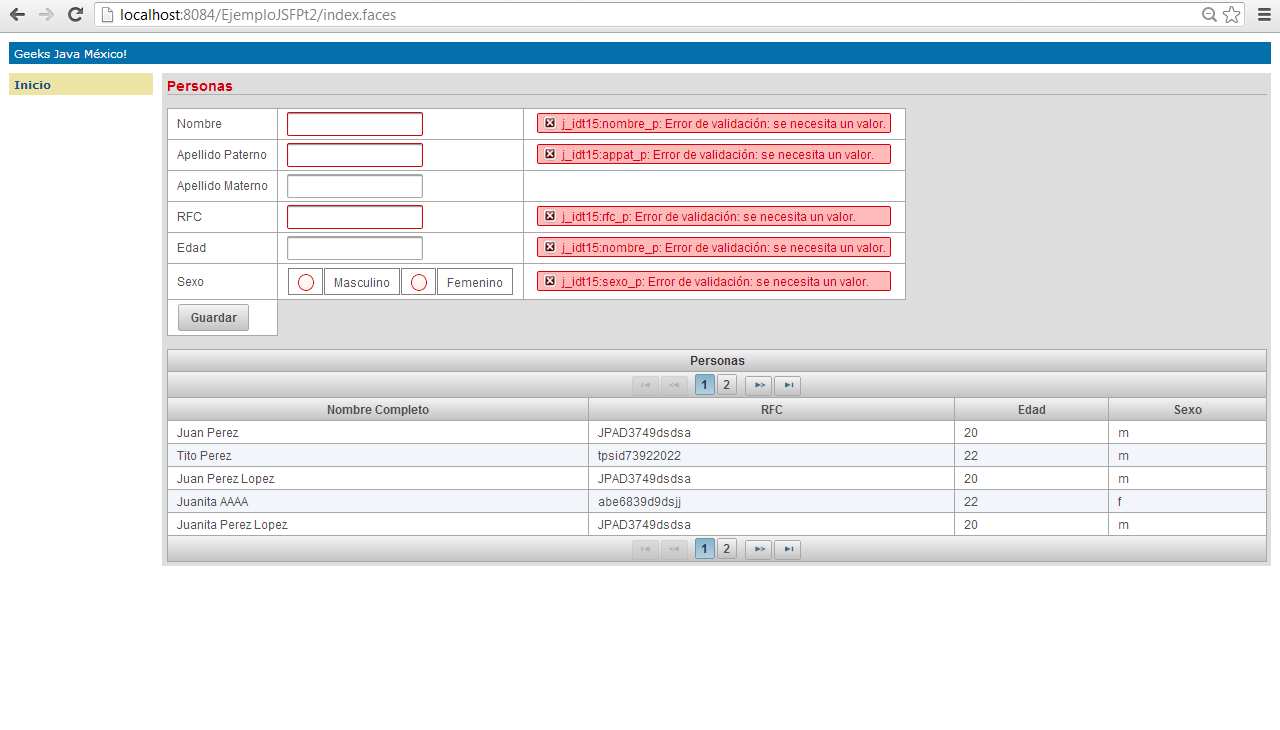Click the Edad input field
This screenshot has height=730, width=1280.
(x=354, y=247)
